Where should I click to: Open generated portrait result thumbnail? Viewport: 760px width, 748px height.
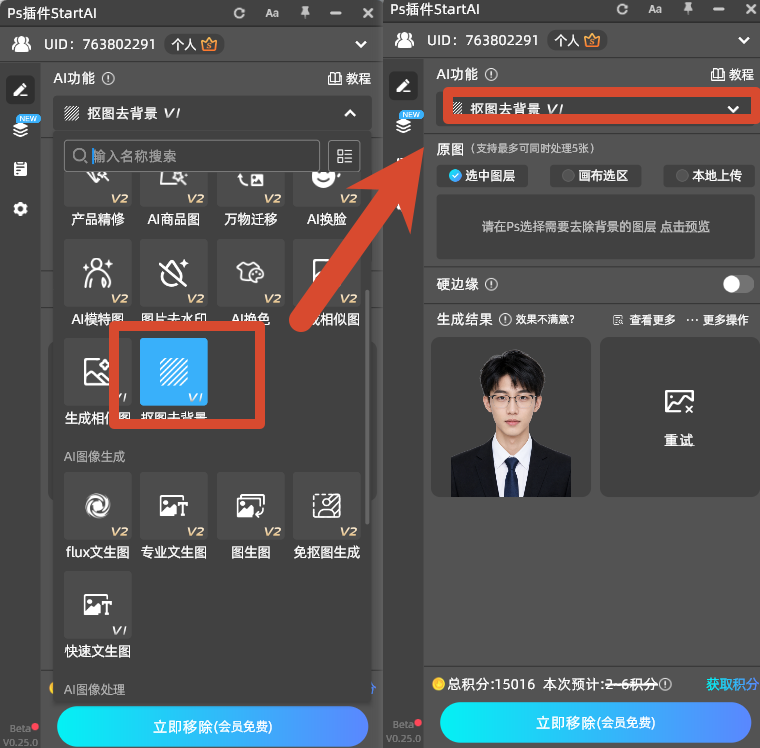coord(511,417)
